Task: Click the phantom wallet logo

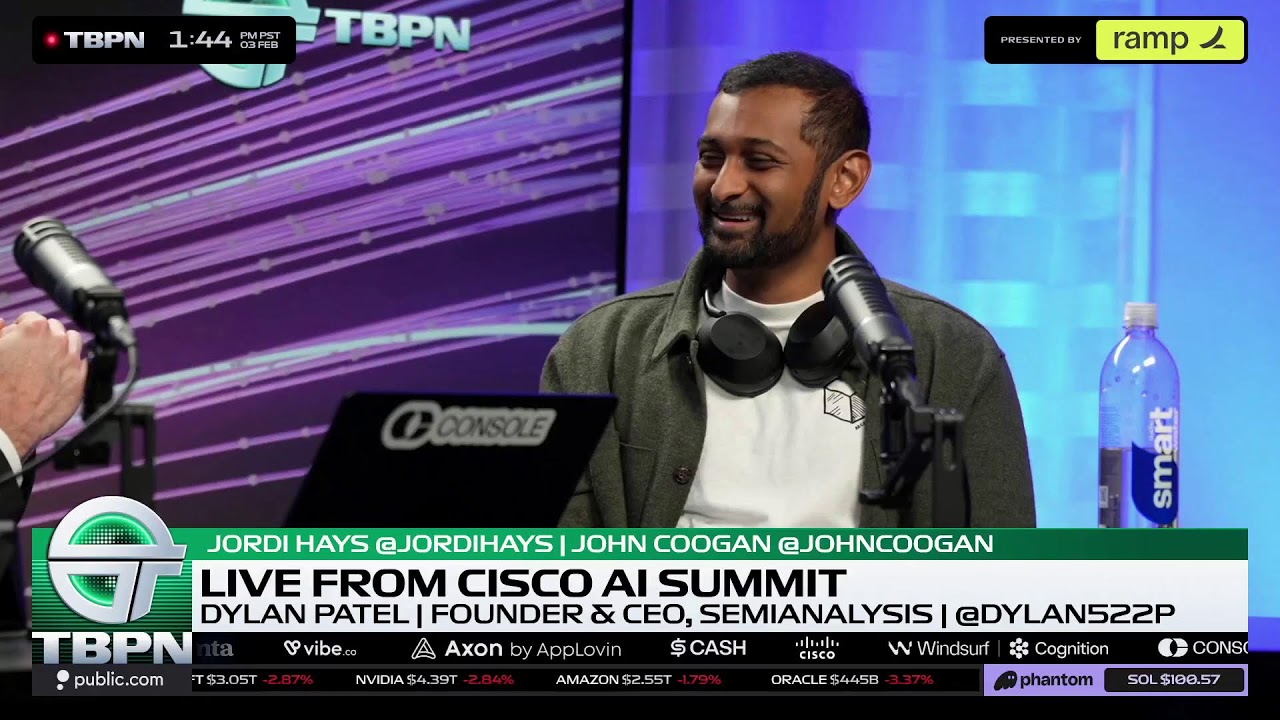Action: click(x=1043, y=680)
